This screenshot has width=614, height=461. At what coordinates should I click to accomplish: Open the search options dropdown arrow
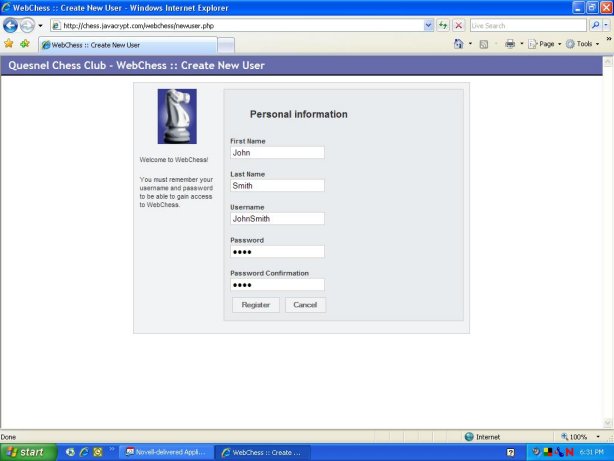pos(606,26)
